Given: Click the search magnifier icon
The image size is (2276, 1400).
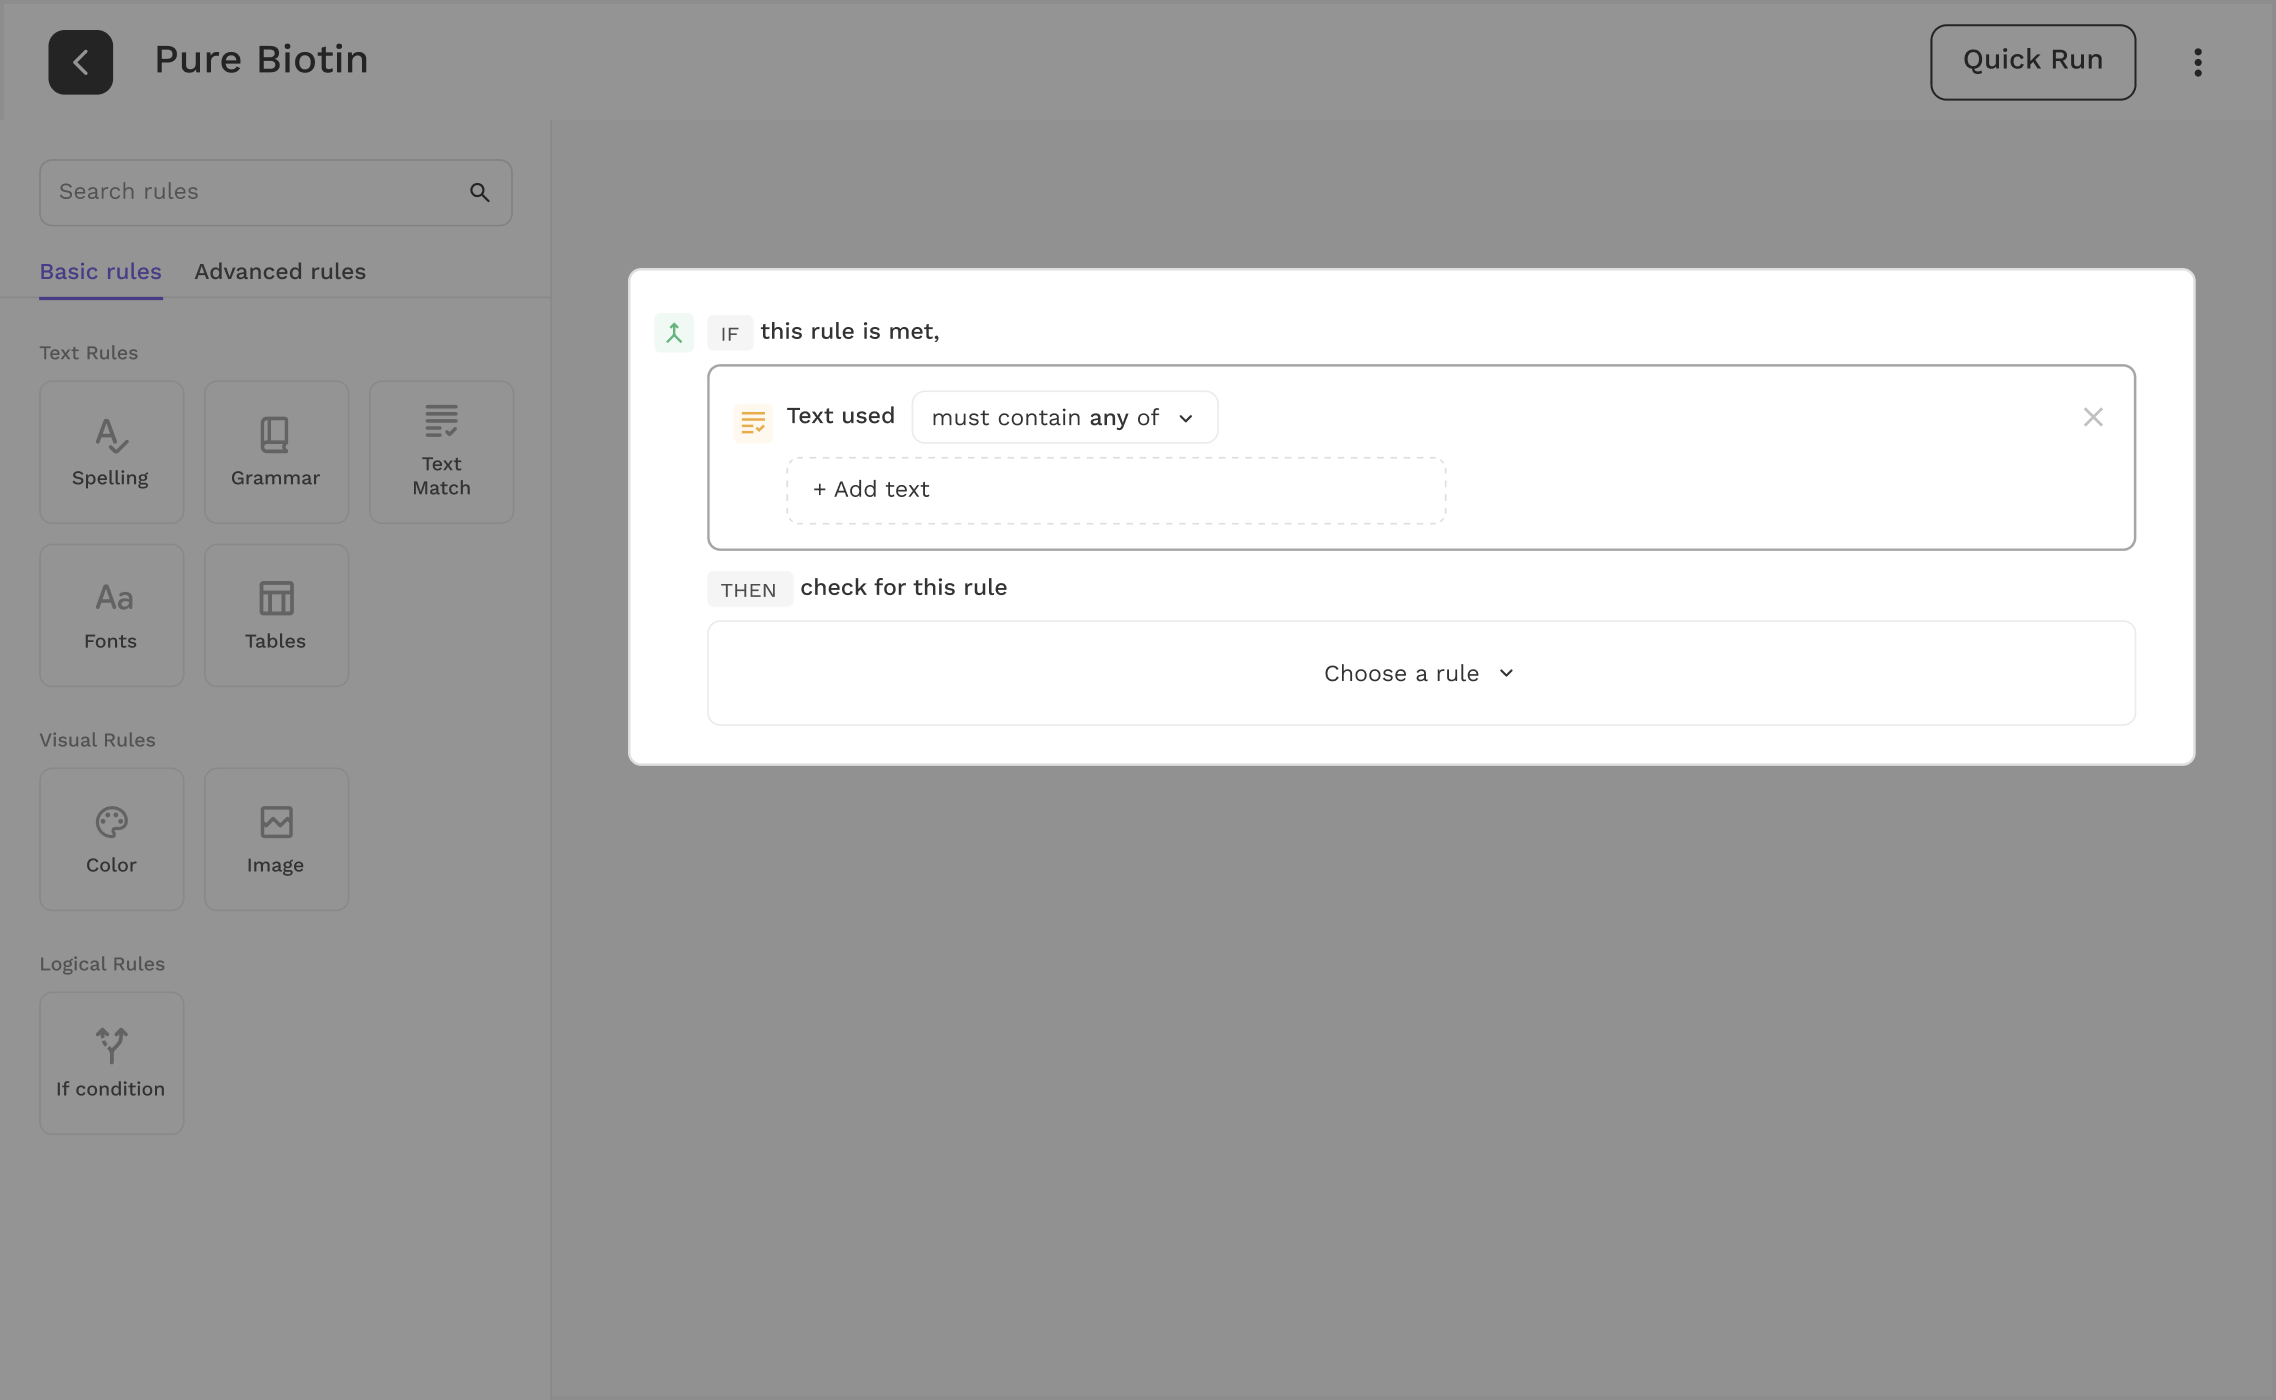Looking at the screenshot, I should (480, 192).
